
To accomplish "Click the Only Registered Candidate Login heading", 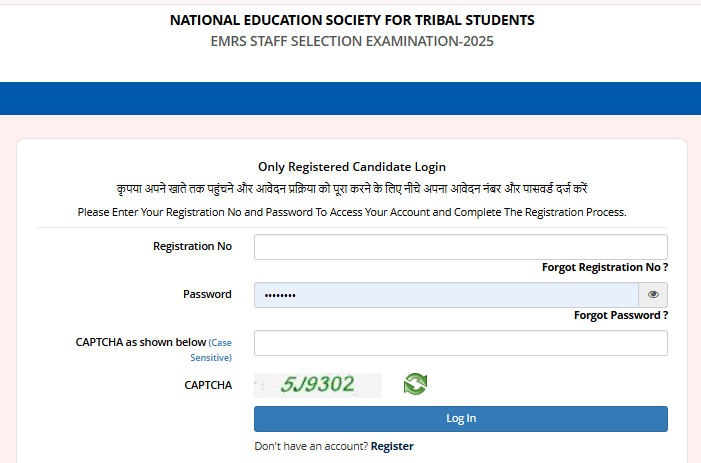I will click(x=352, y=167).
